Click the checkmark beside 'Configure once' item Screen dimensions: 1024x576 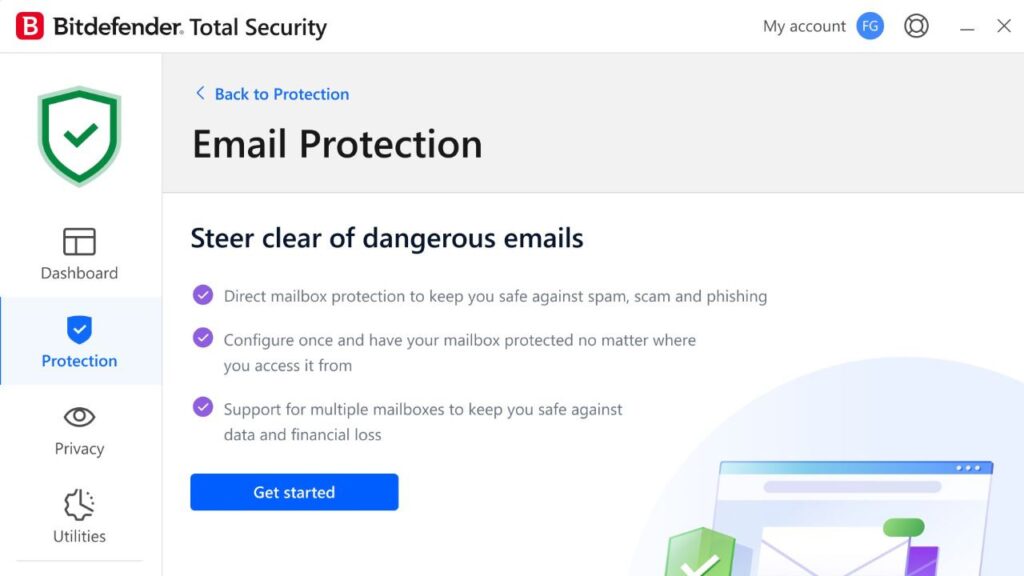pyautogui.click(x=203, y=340)
